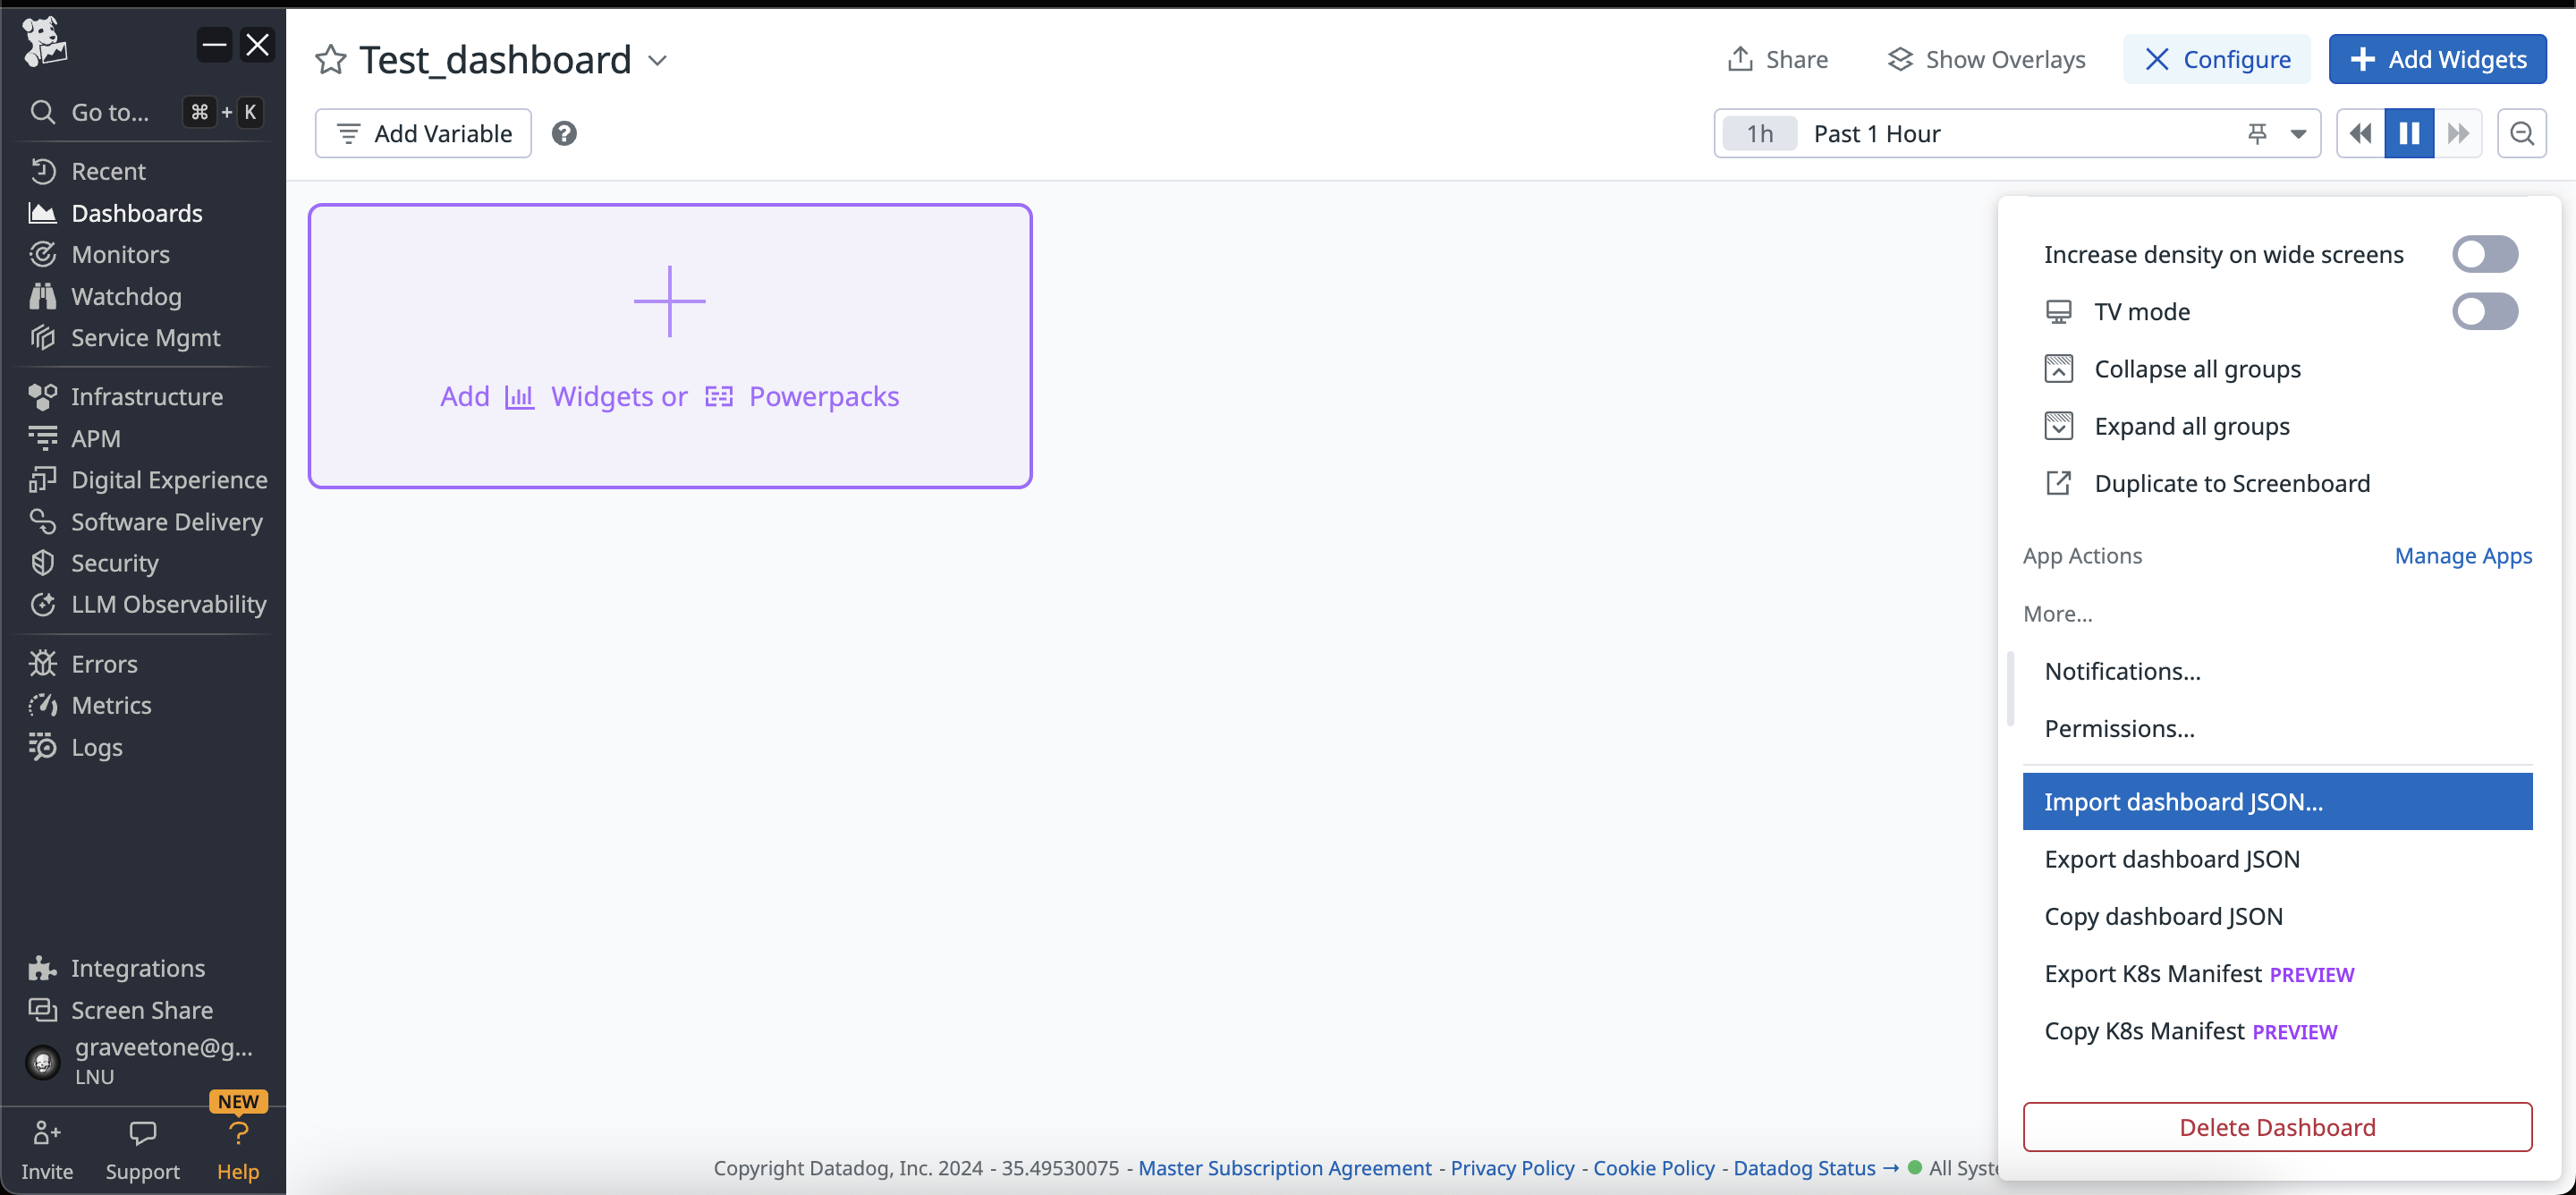Open LLM Observability in sidebar

168,604
